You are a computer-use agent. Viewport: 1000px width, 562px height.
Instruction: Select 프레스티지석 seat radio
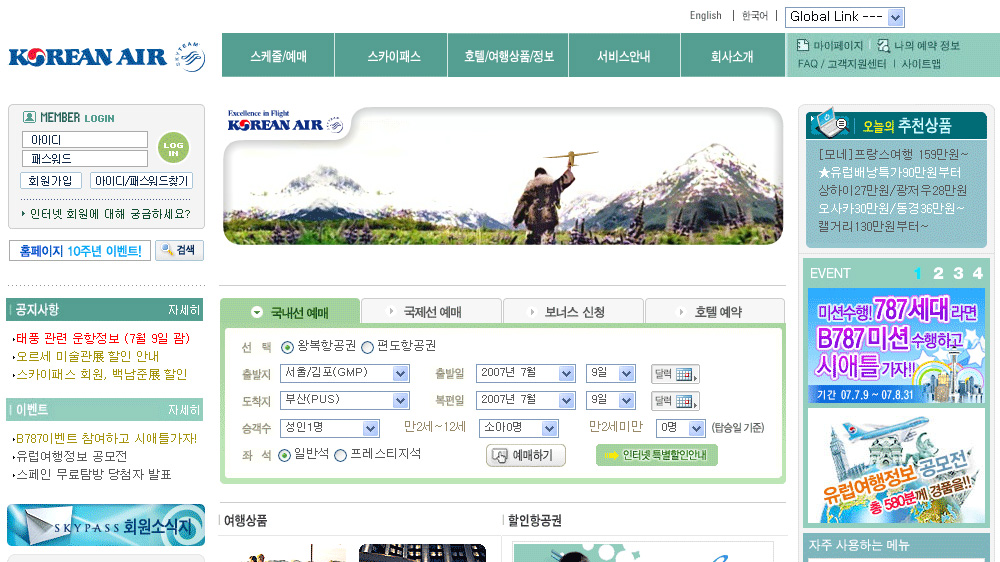[341, 455]
